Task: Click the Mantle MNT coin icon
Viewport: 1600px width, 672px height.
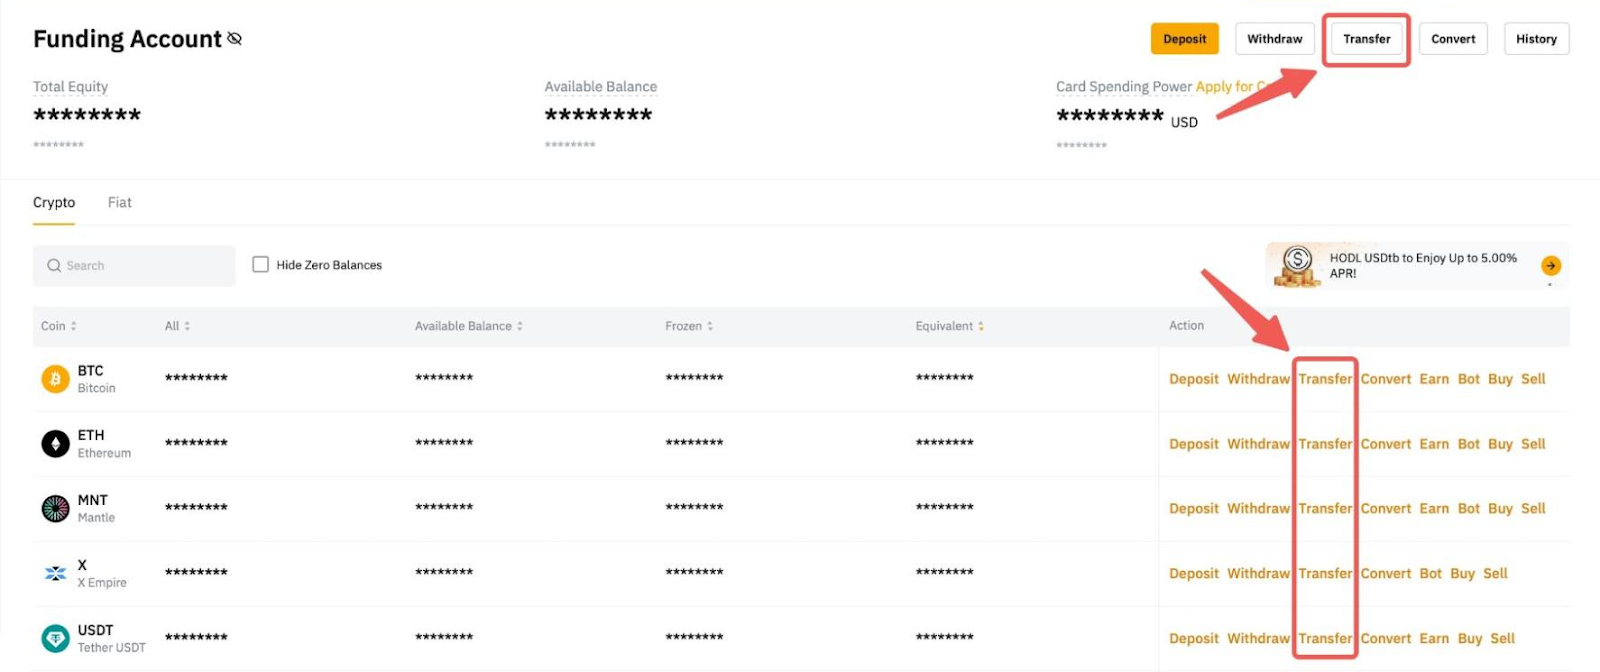Action: click(x=55, y=508)
